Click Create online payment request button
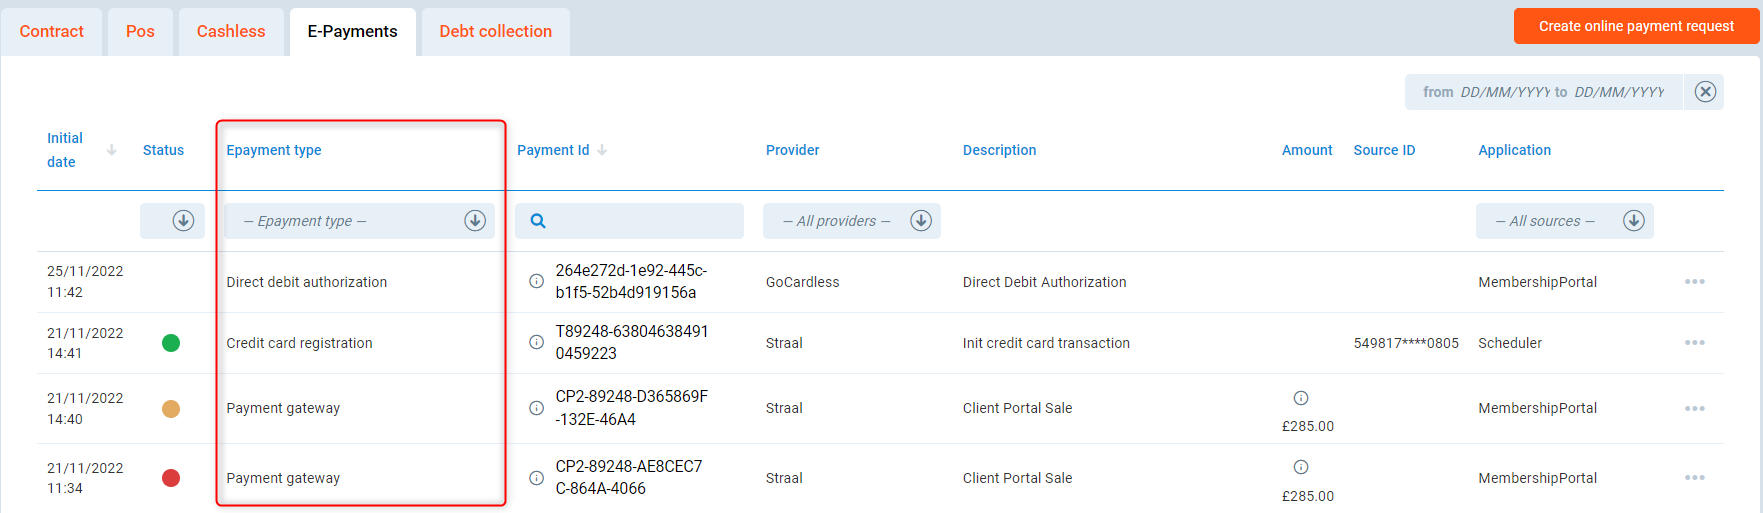 [x=1635, y=26]
